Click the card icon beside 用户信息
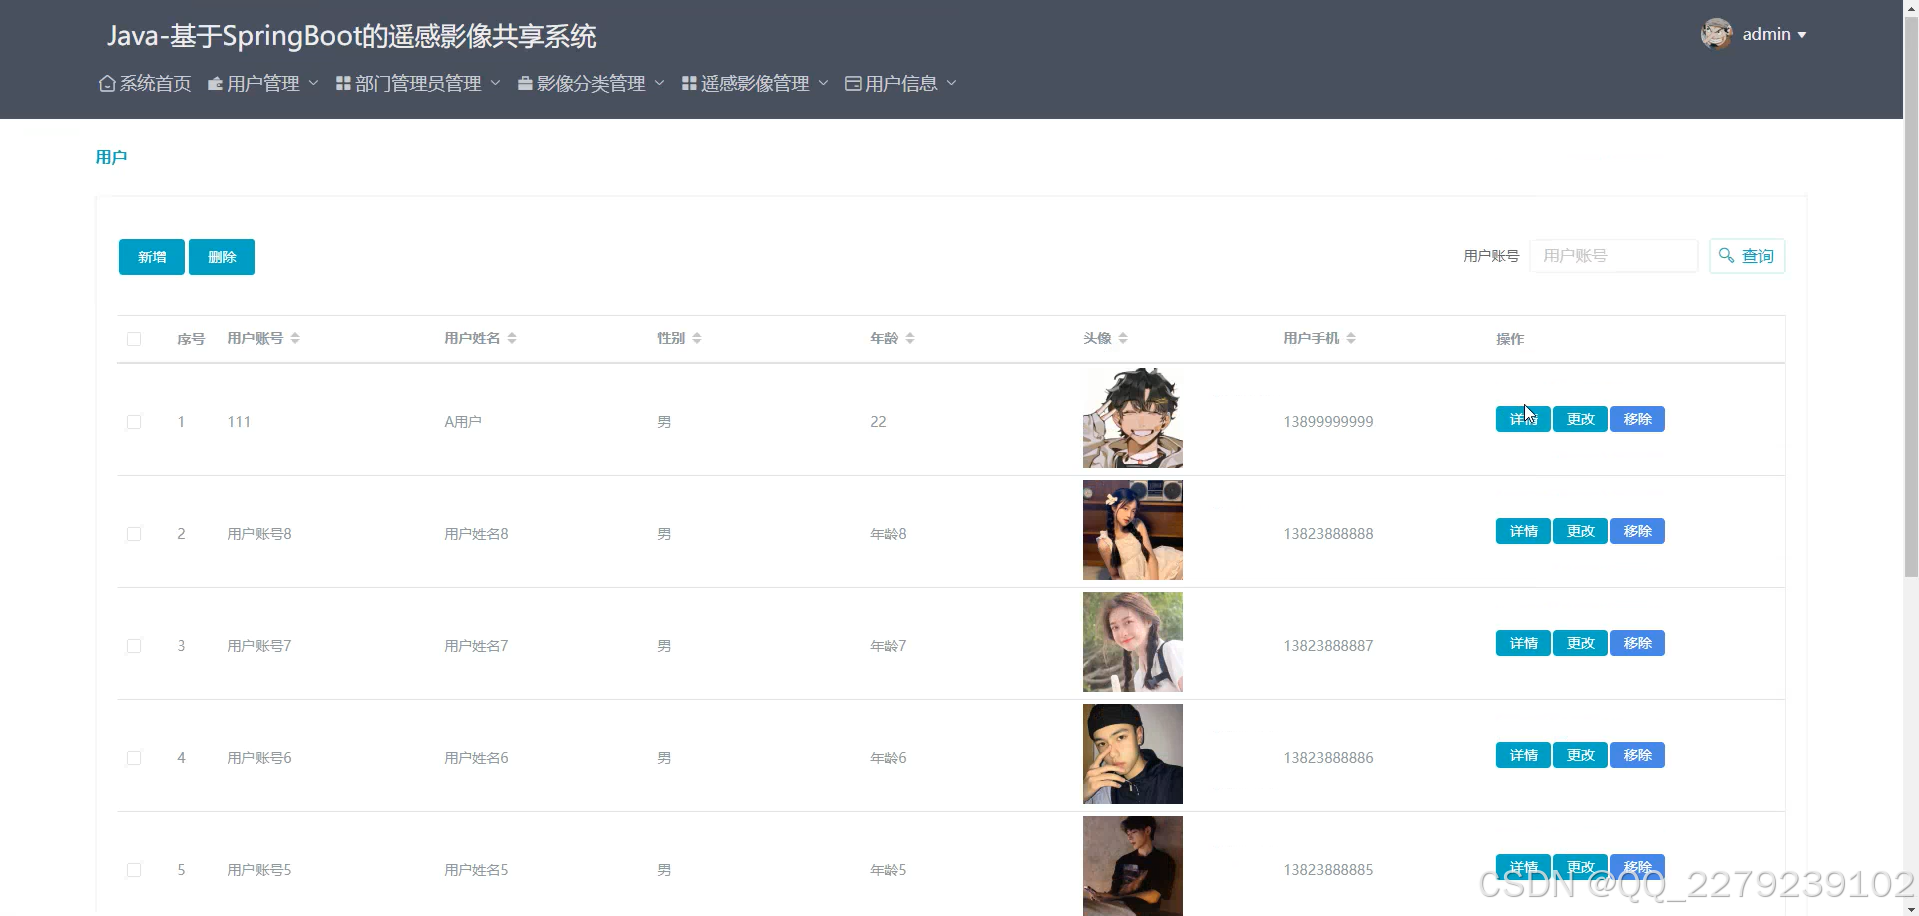The height and width of the screenshot is (916, 1919). click(x=851, y=84)
